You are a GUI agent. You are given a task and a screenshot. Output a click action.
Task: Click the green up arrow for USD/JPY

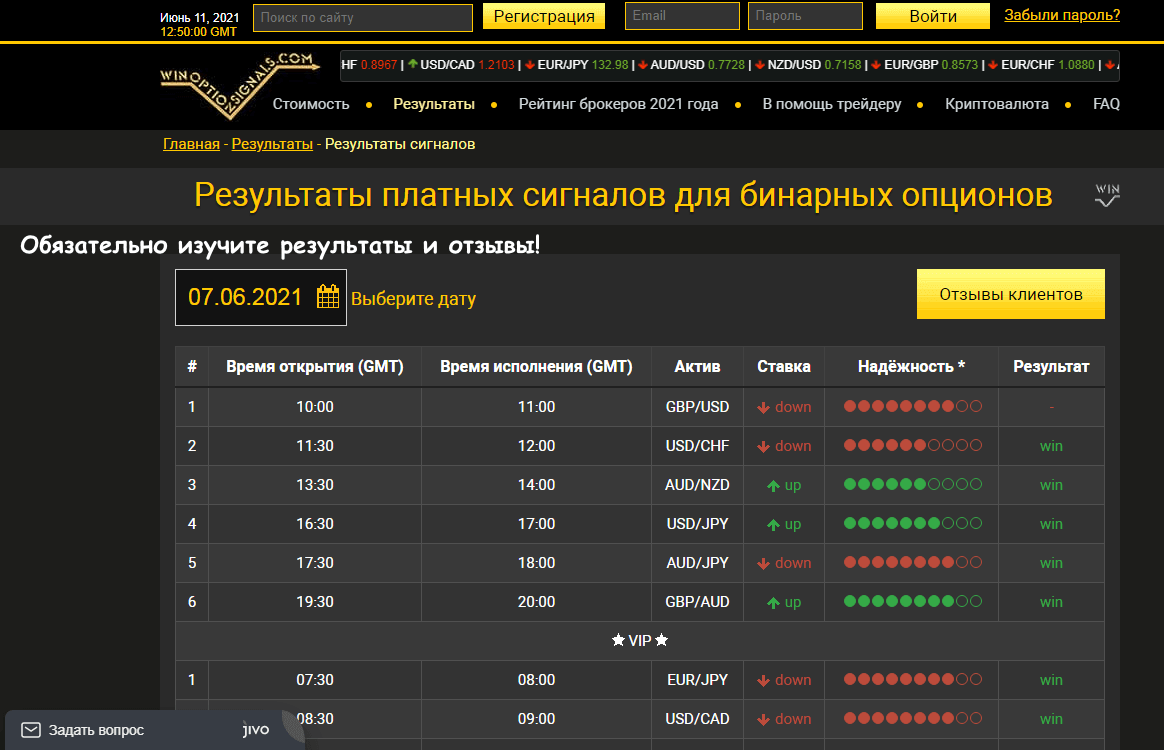coord(773,525)
